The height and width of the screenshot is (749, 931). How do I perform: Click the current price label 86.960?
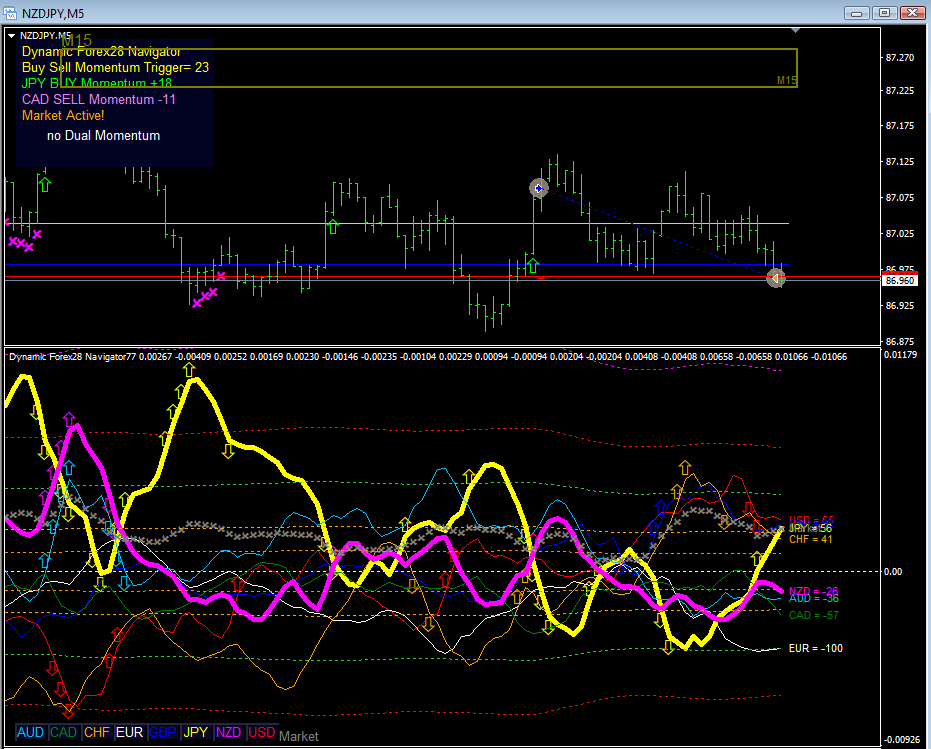click(x=900, y=280)
